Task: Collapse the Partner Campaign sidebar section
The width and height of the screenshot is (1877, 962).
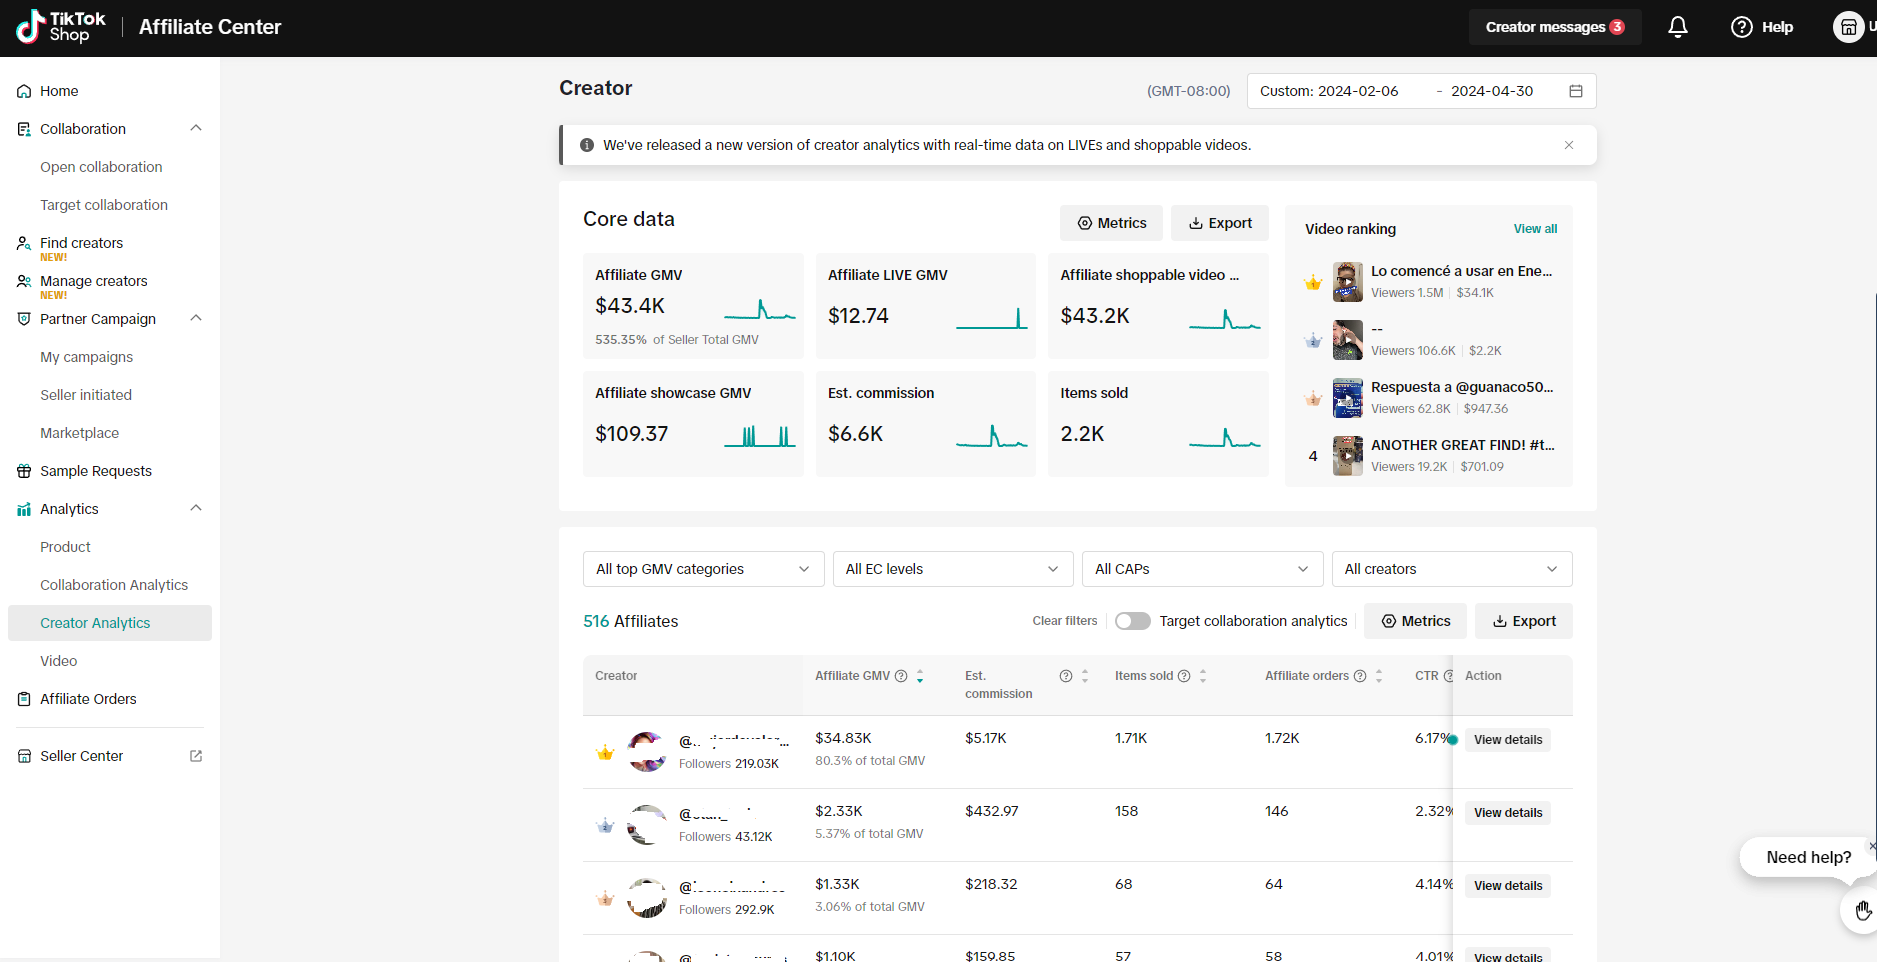Action: 196,319
